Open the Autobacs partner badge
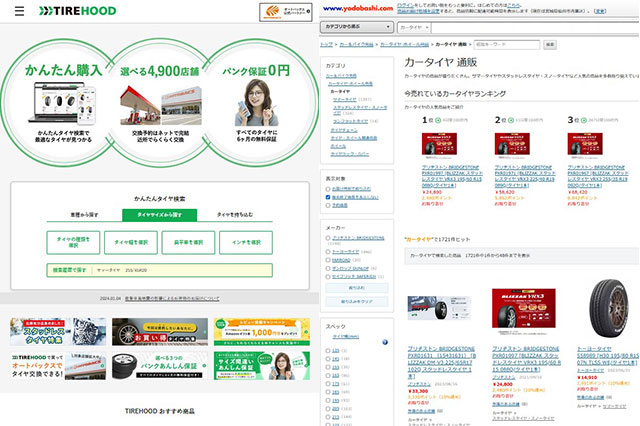 (286, 12)
